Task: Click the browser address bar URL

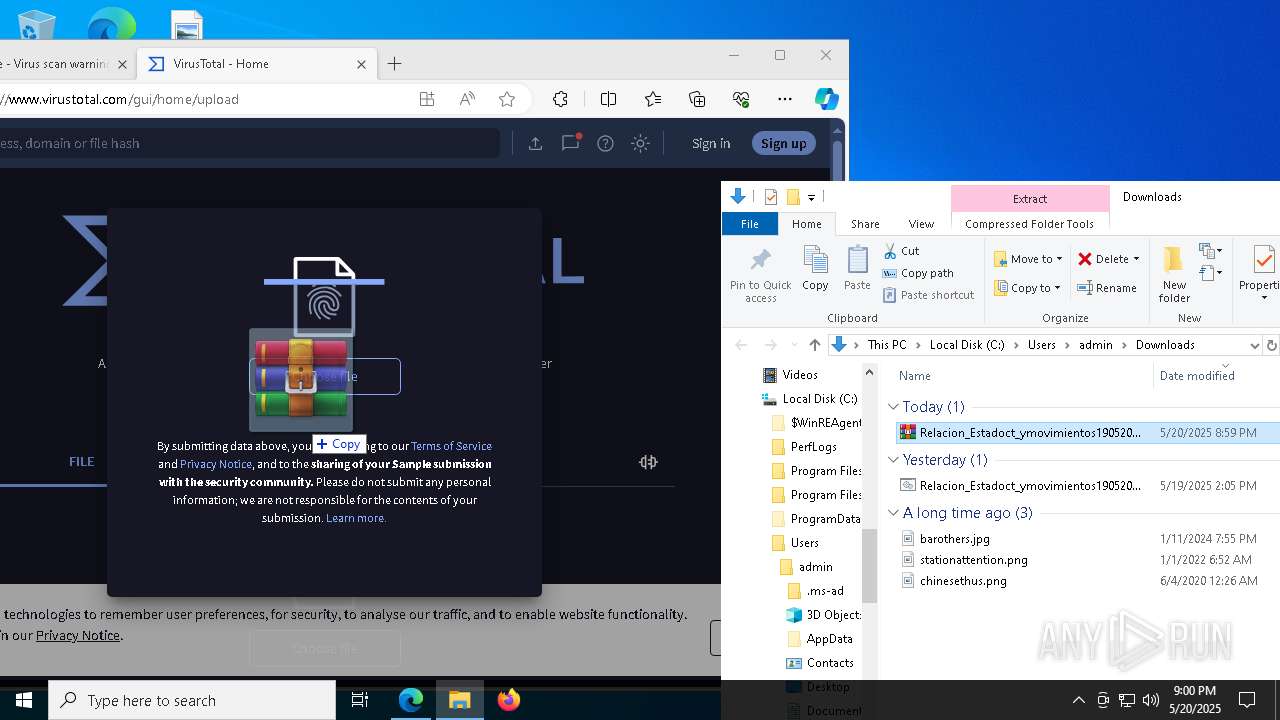Action: point(120,99)
